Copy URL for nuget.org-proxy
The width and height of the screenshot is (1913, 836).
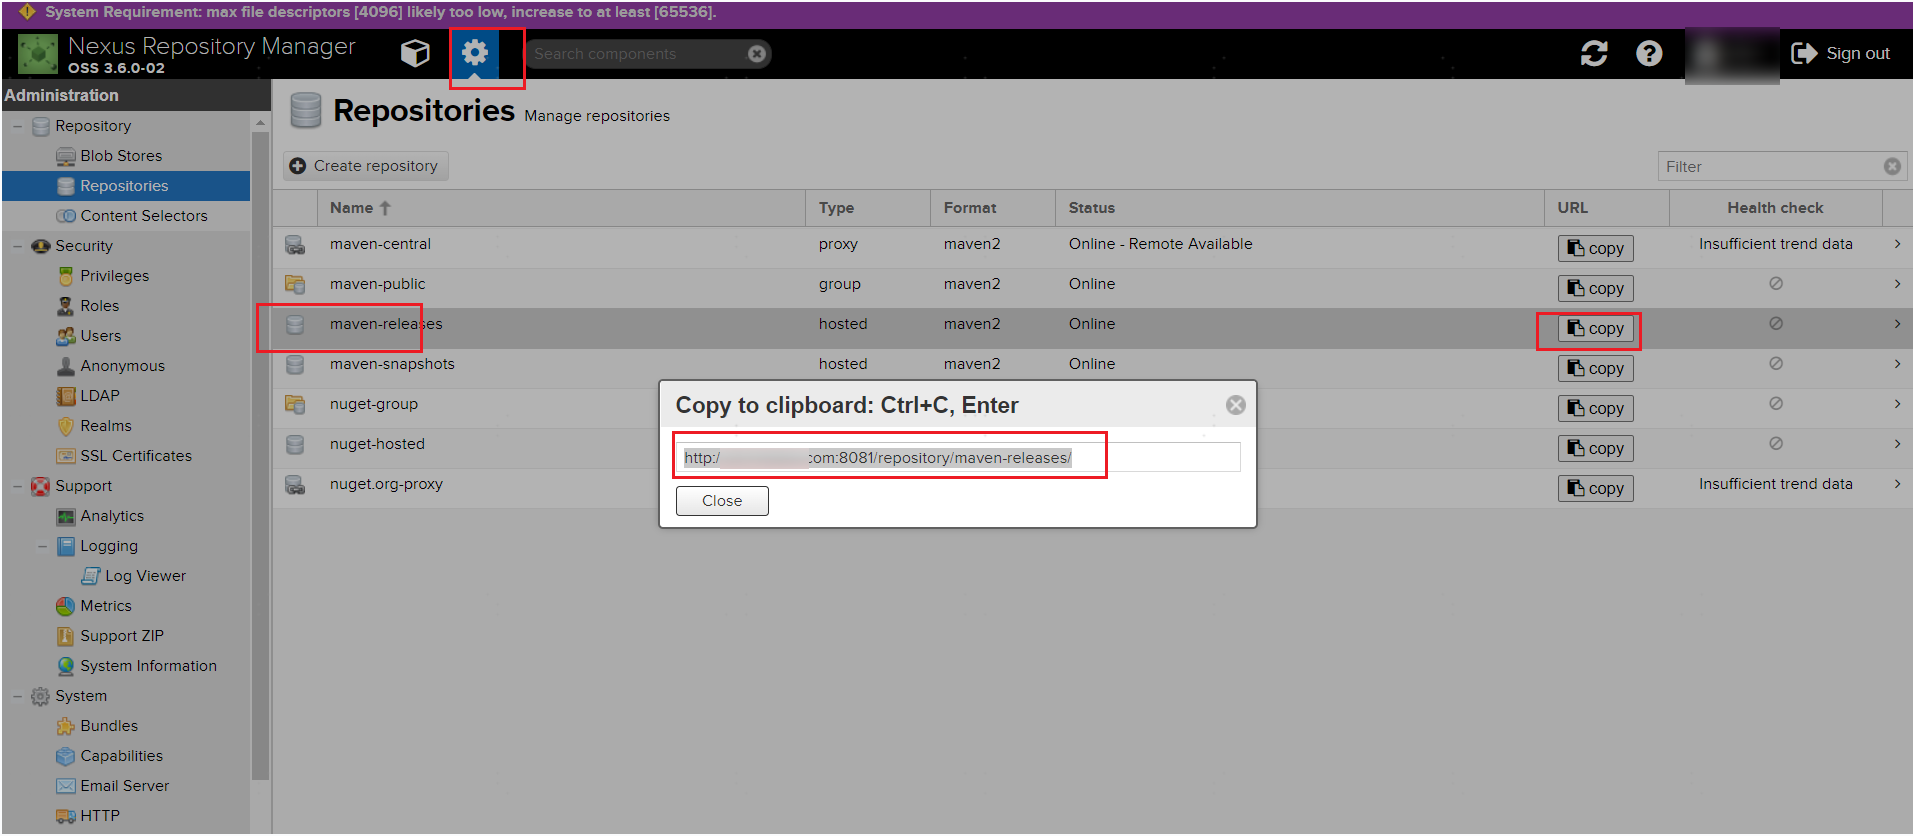click(1595, 488)
